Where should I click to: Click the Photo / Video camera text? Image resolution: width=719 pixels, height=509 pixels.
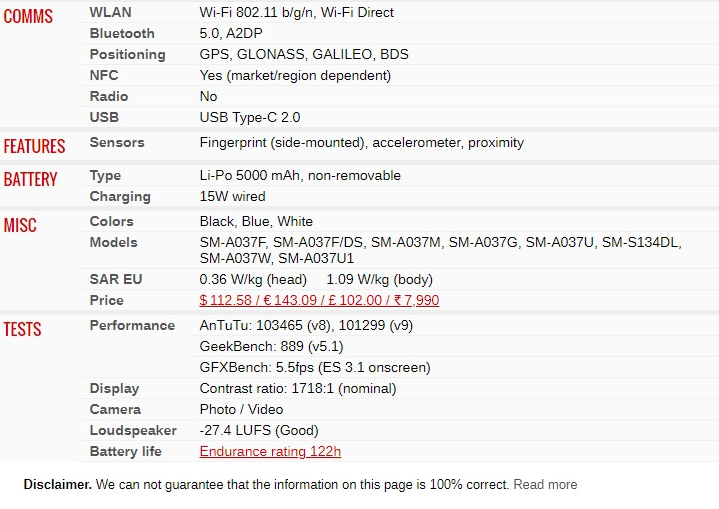click(x=241, y=409)
